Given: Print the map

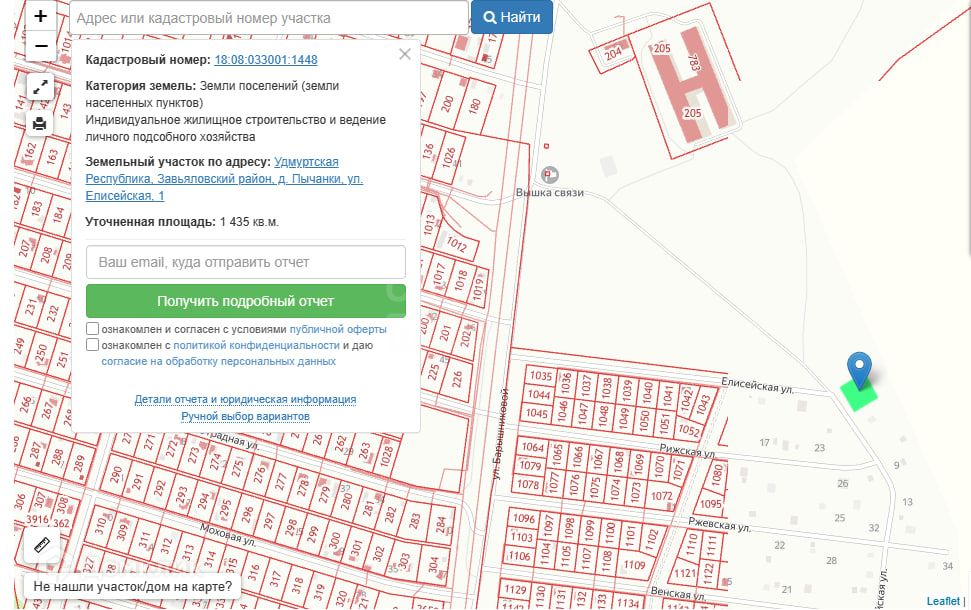Looking at the screenshot, I should 40,124.
